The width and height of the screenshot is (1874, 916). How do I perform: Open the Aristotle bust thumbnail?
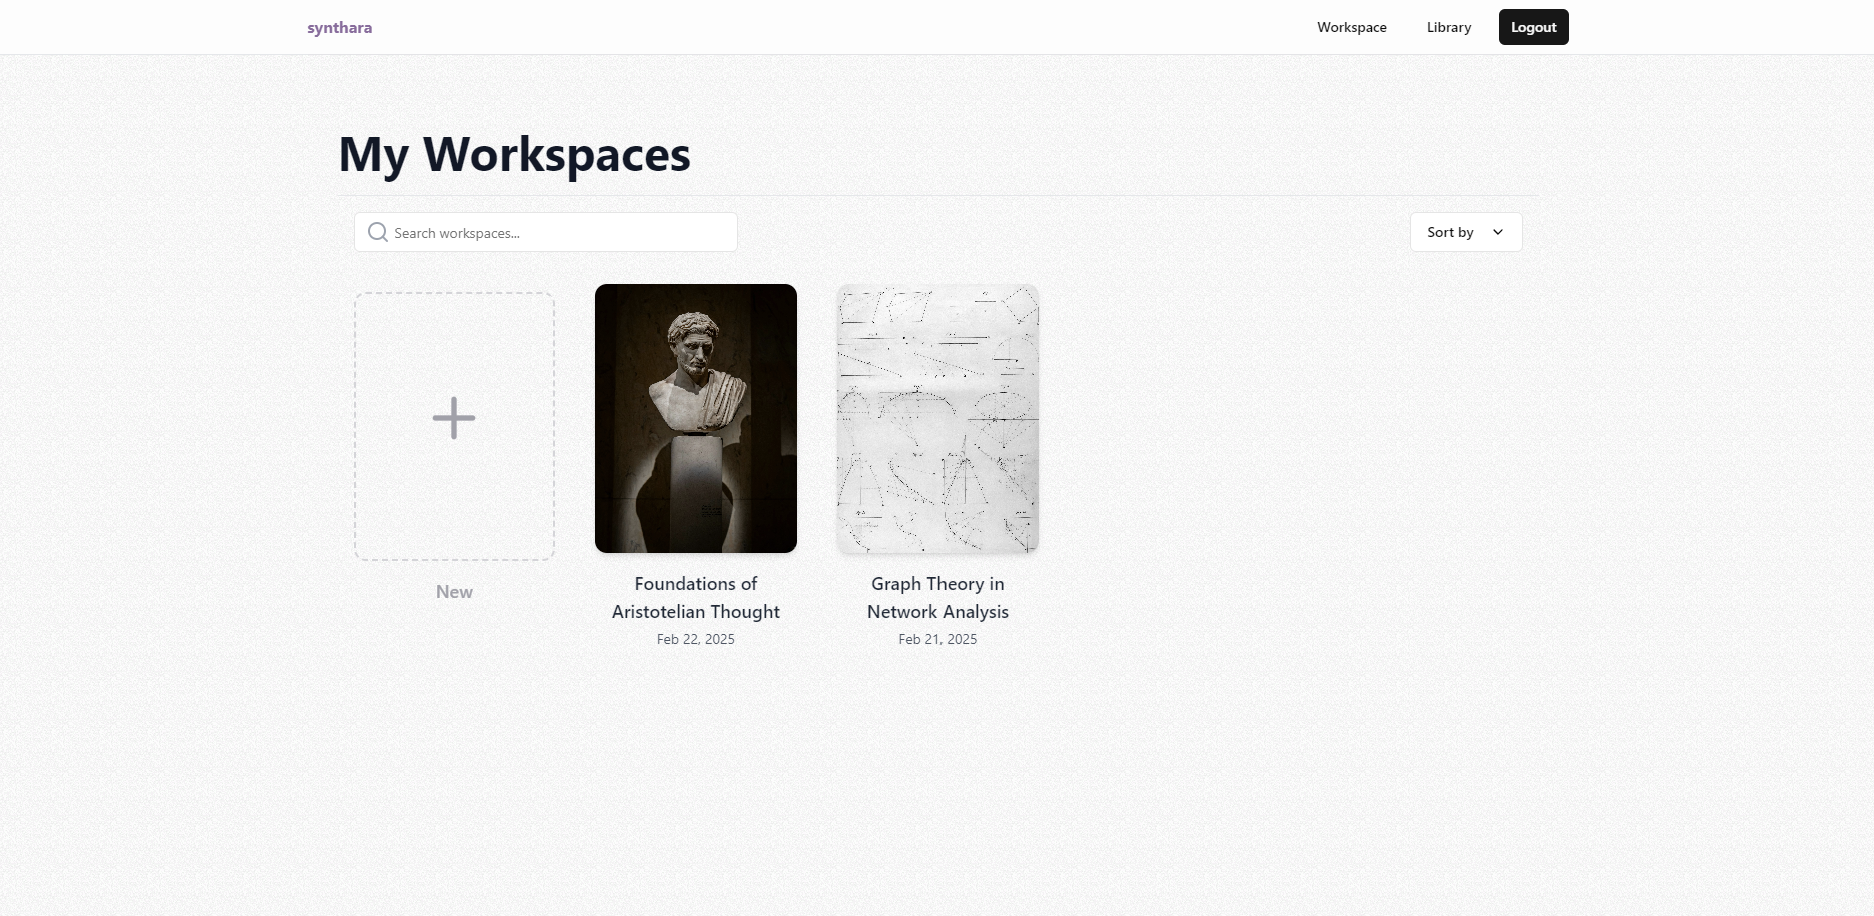pos(696,418)
